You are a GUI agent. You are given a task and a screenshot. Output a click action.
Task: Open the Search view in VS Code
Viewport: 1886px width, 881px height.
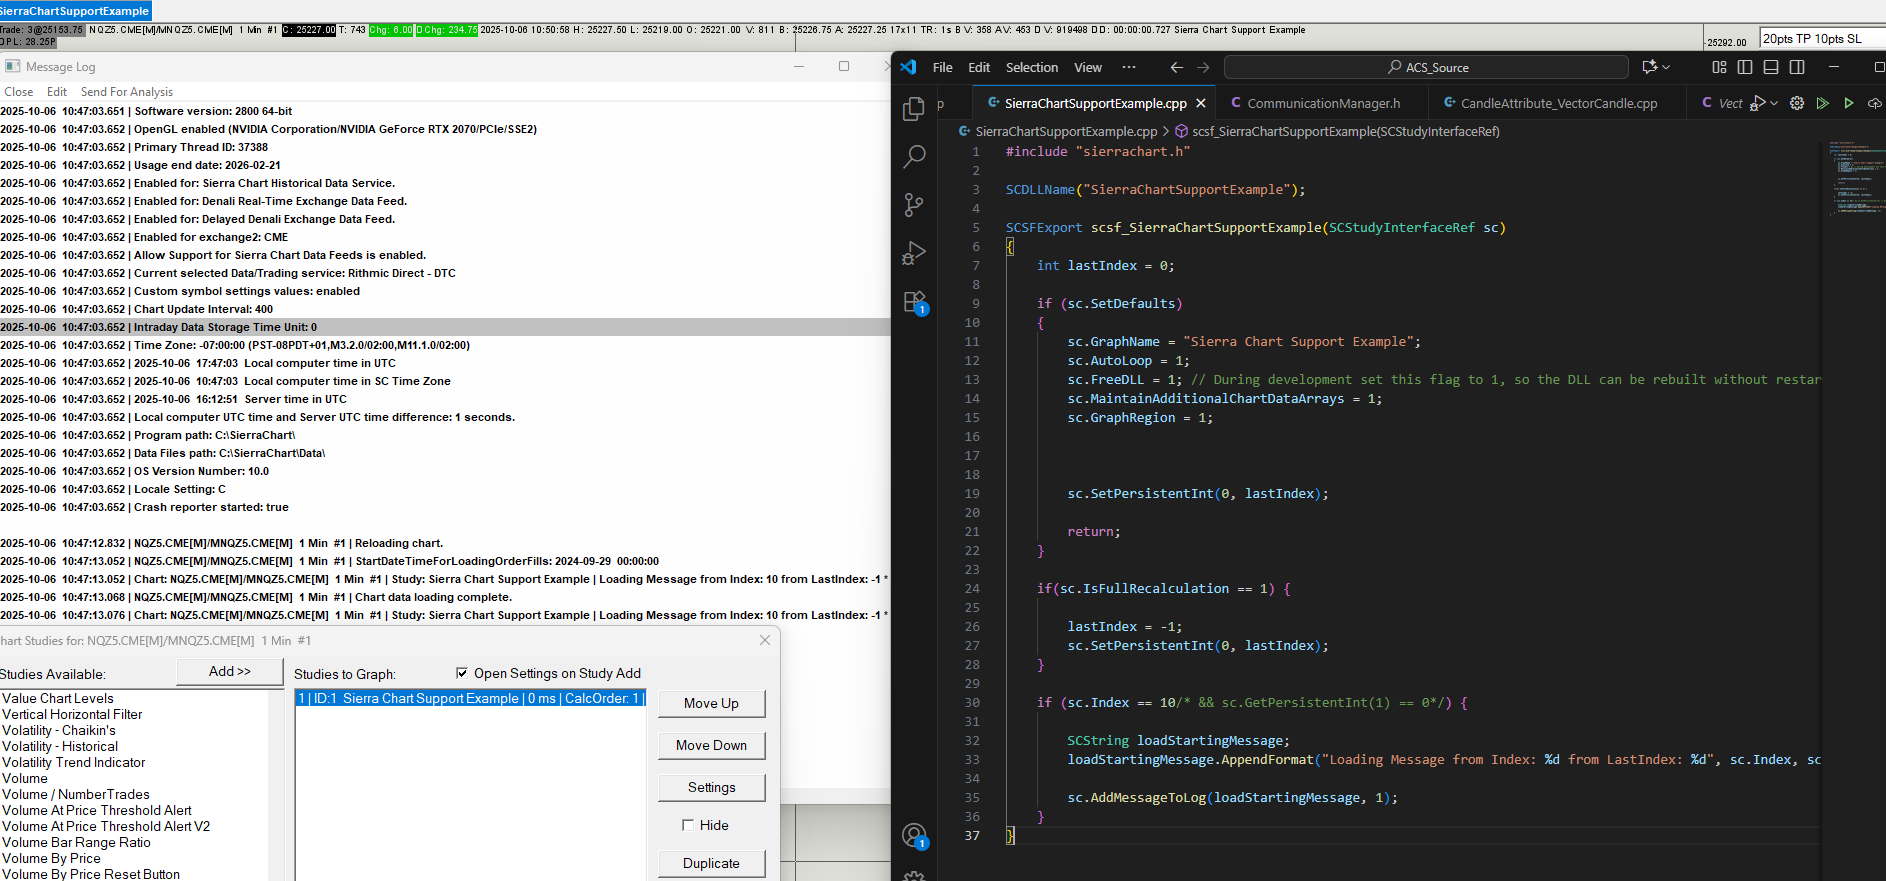tap(913, 157)
